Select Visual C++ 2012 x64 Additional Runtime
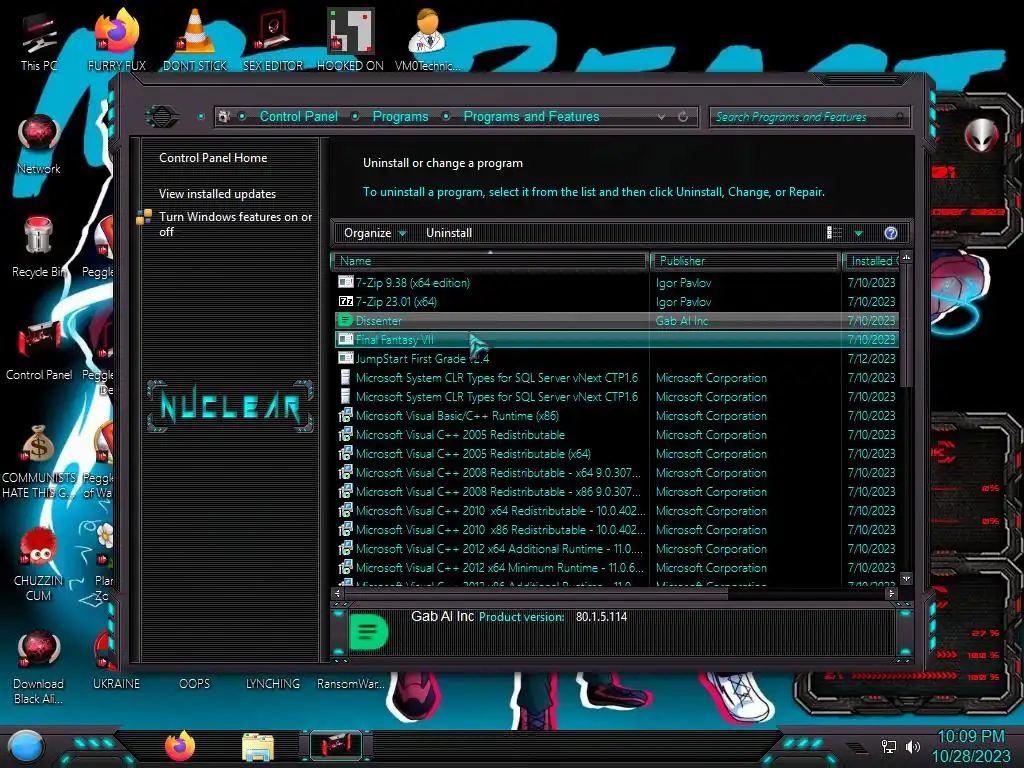 pos(617,549)
